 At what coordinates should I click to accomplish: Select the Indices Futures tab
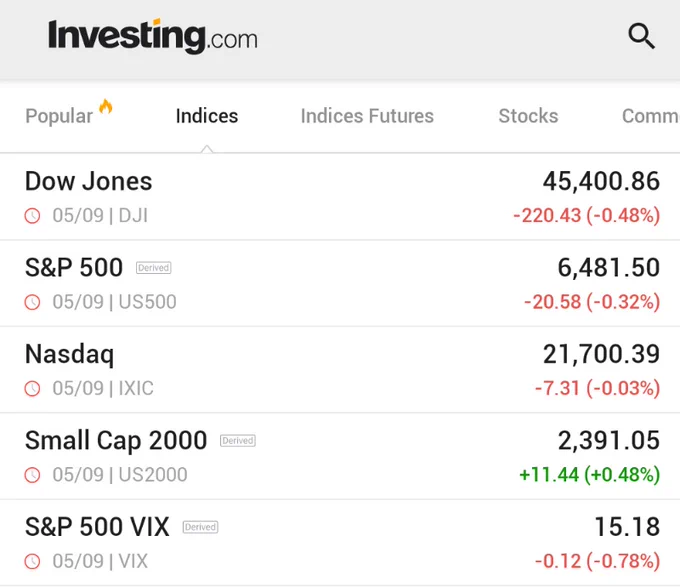[x=367, y=116]
